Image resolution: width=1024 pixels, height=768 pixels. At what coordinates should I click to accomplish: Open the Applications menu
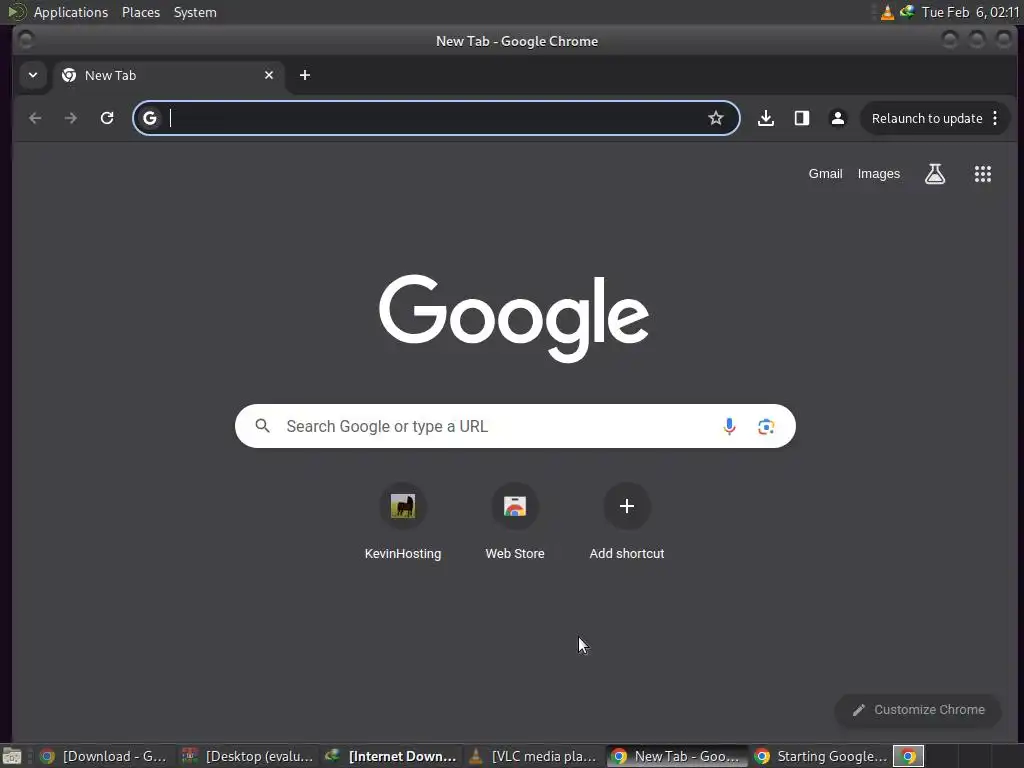click(71, 12)
